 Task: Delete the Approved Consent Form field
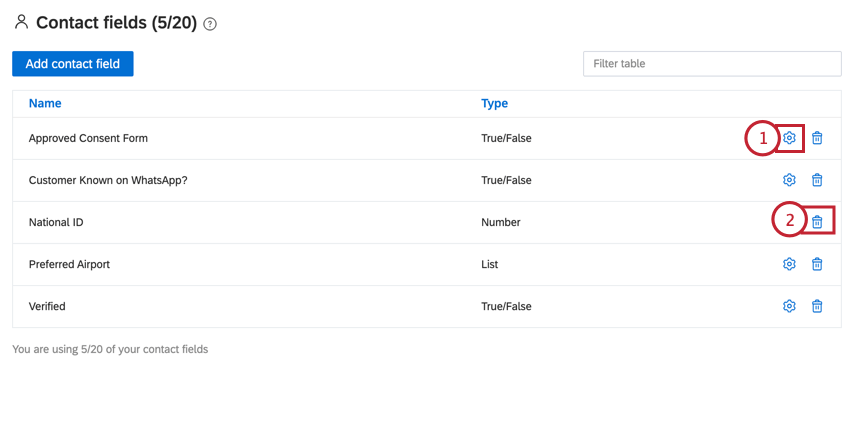pyautogui.click(x=817, y=138)
